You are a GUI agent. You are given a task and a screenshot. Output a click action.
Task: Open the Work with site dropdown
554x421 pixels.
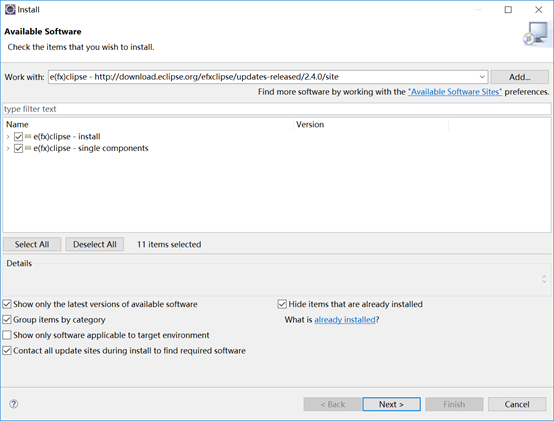(x=482, y=77)
